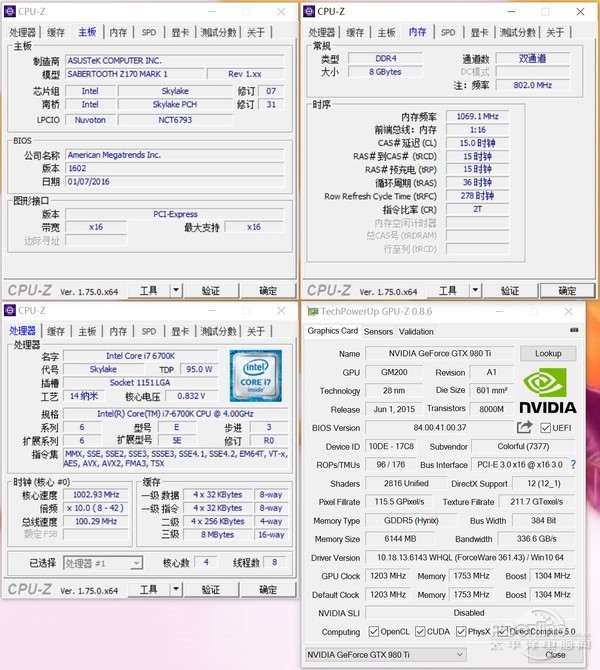Switch to the Sensors tab in GPU-Z

coord(378,331)
